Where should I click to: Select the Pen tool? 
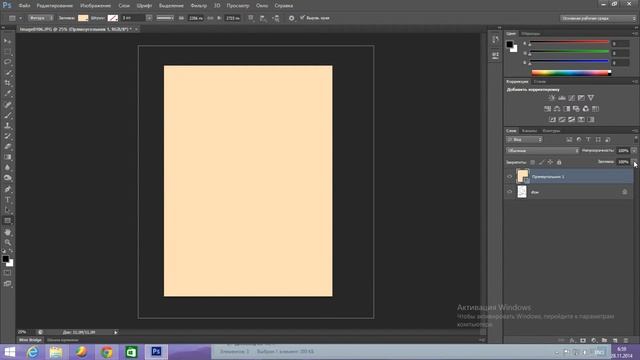pyautogui.click(x=7, y=189)
